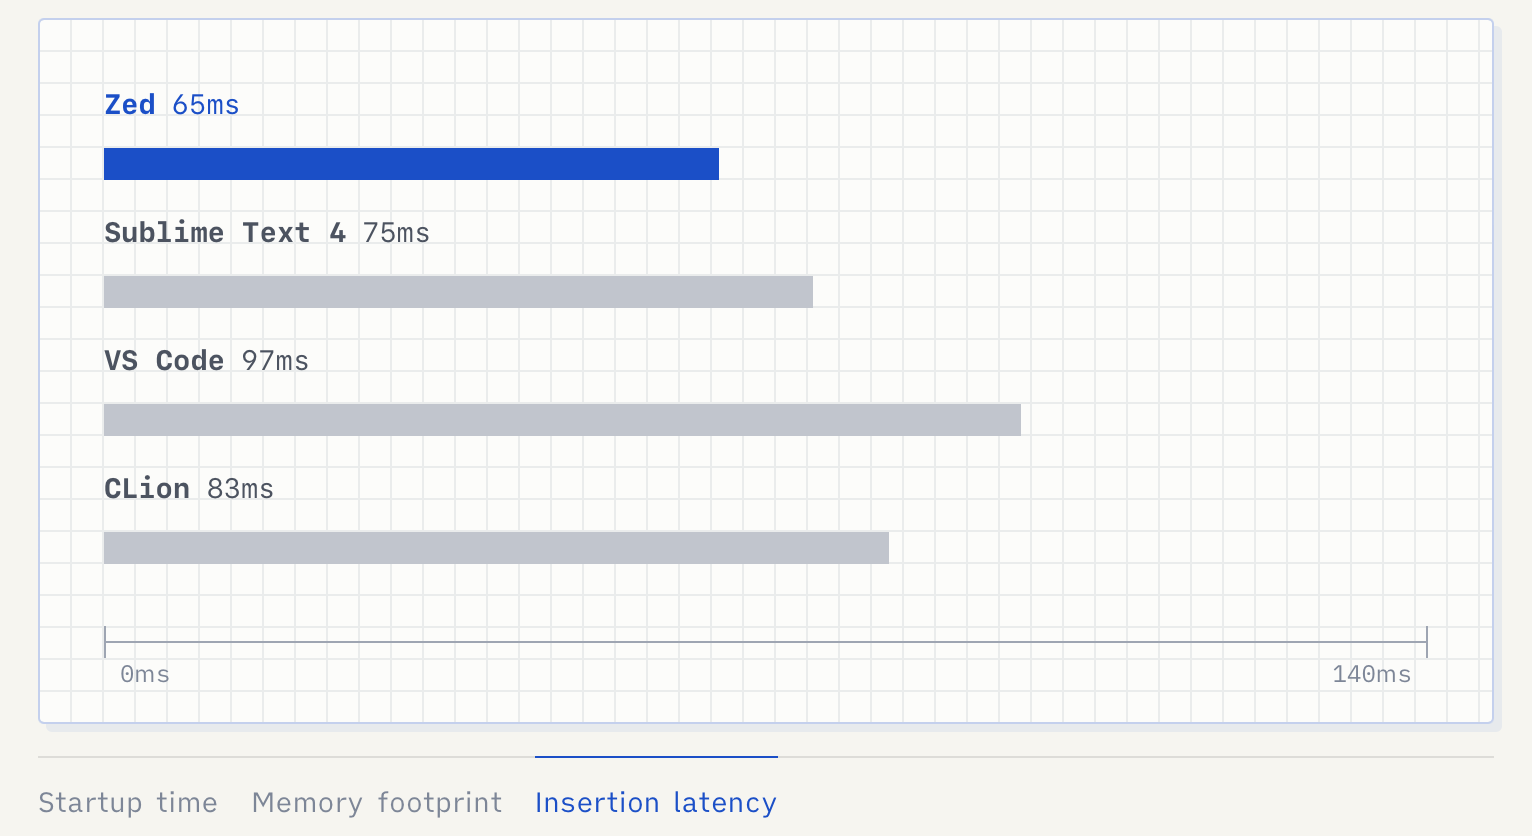Click the Zed label text
Viewport: 1532px width, 836px height.
click(130, 105)
